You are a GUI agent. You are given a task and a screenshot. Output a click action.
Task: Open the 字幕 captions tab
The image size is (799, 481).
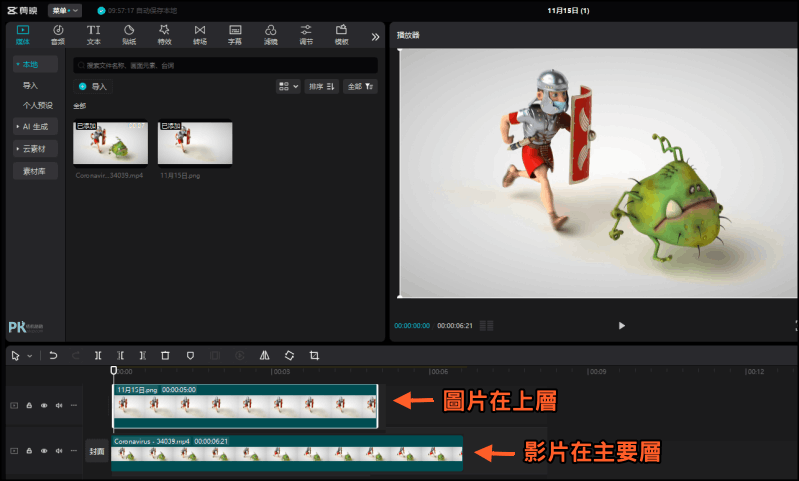[235, 35]
